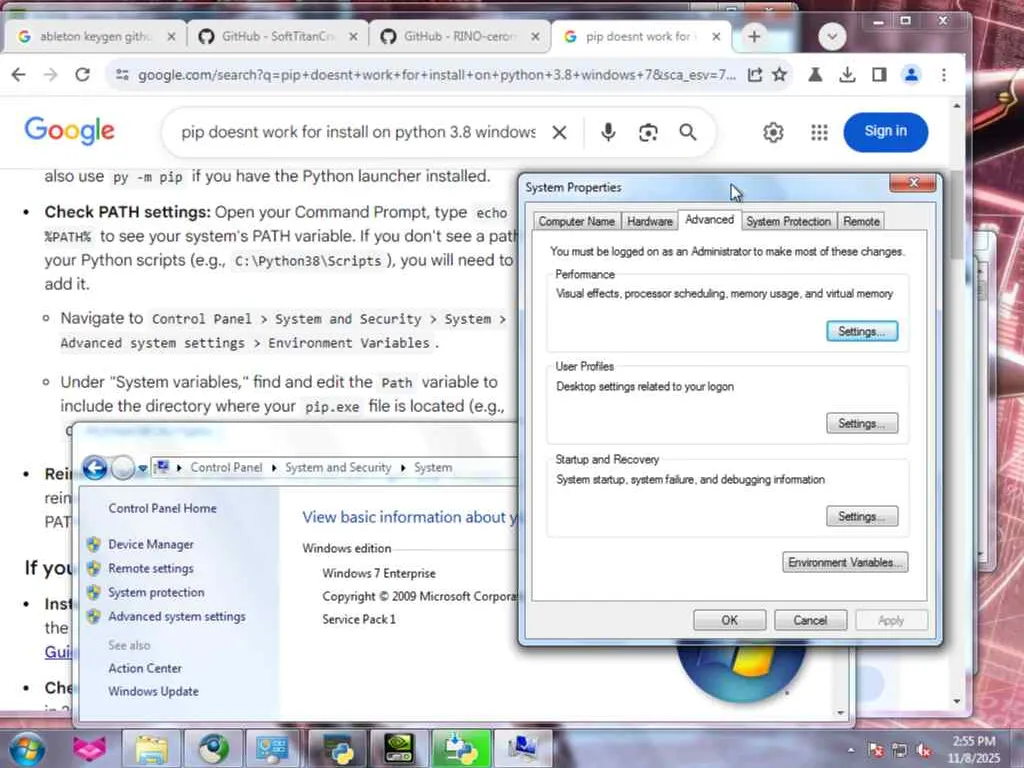This screenshot has width=1024, height=768.
Task: Bookmark this page with star icon
Action: tap(779, 75)
